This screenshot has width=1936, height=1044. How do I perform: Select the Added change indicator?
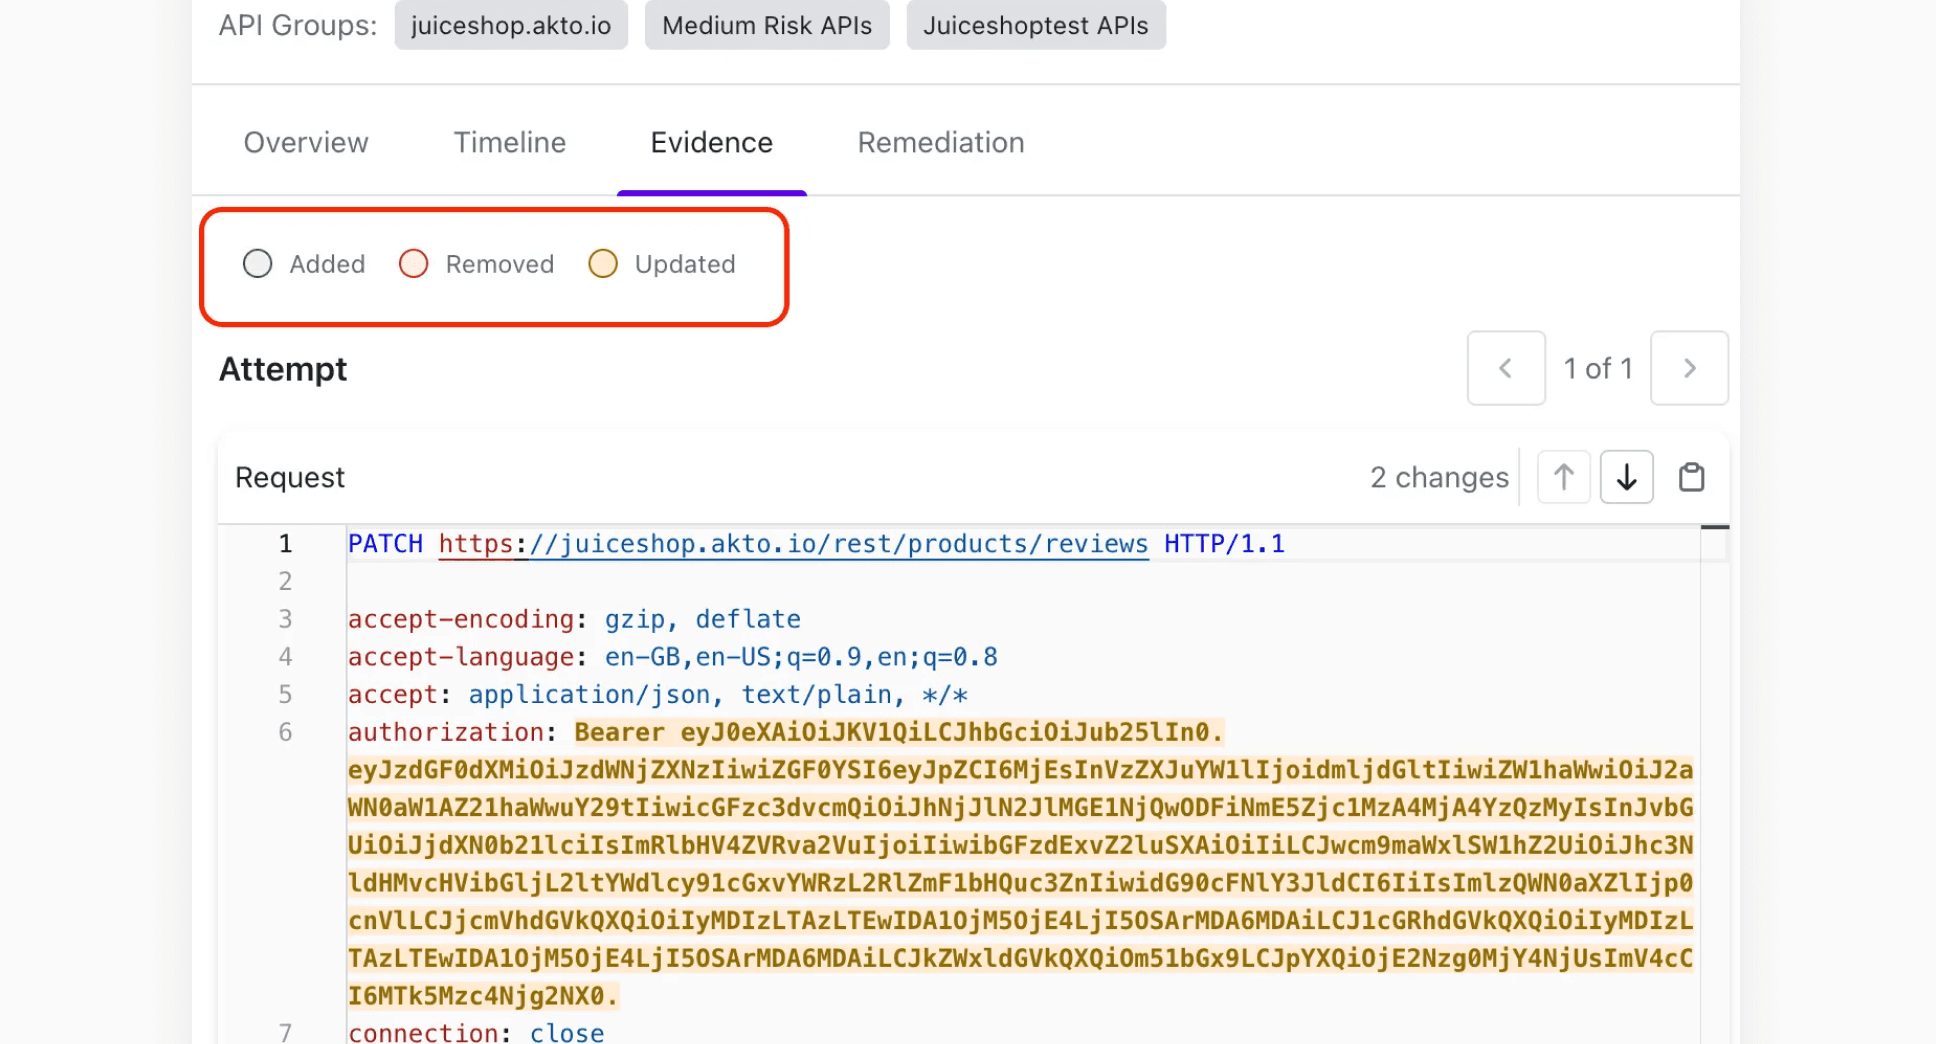[257, 263]
